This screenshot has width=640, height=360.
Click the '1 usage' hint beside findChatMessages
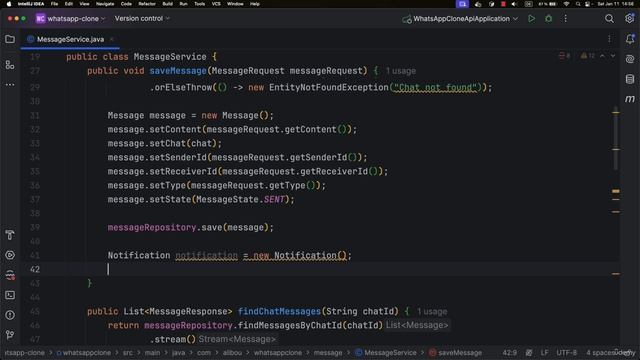pos(432,311)
